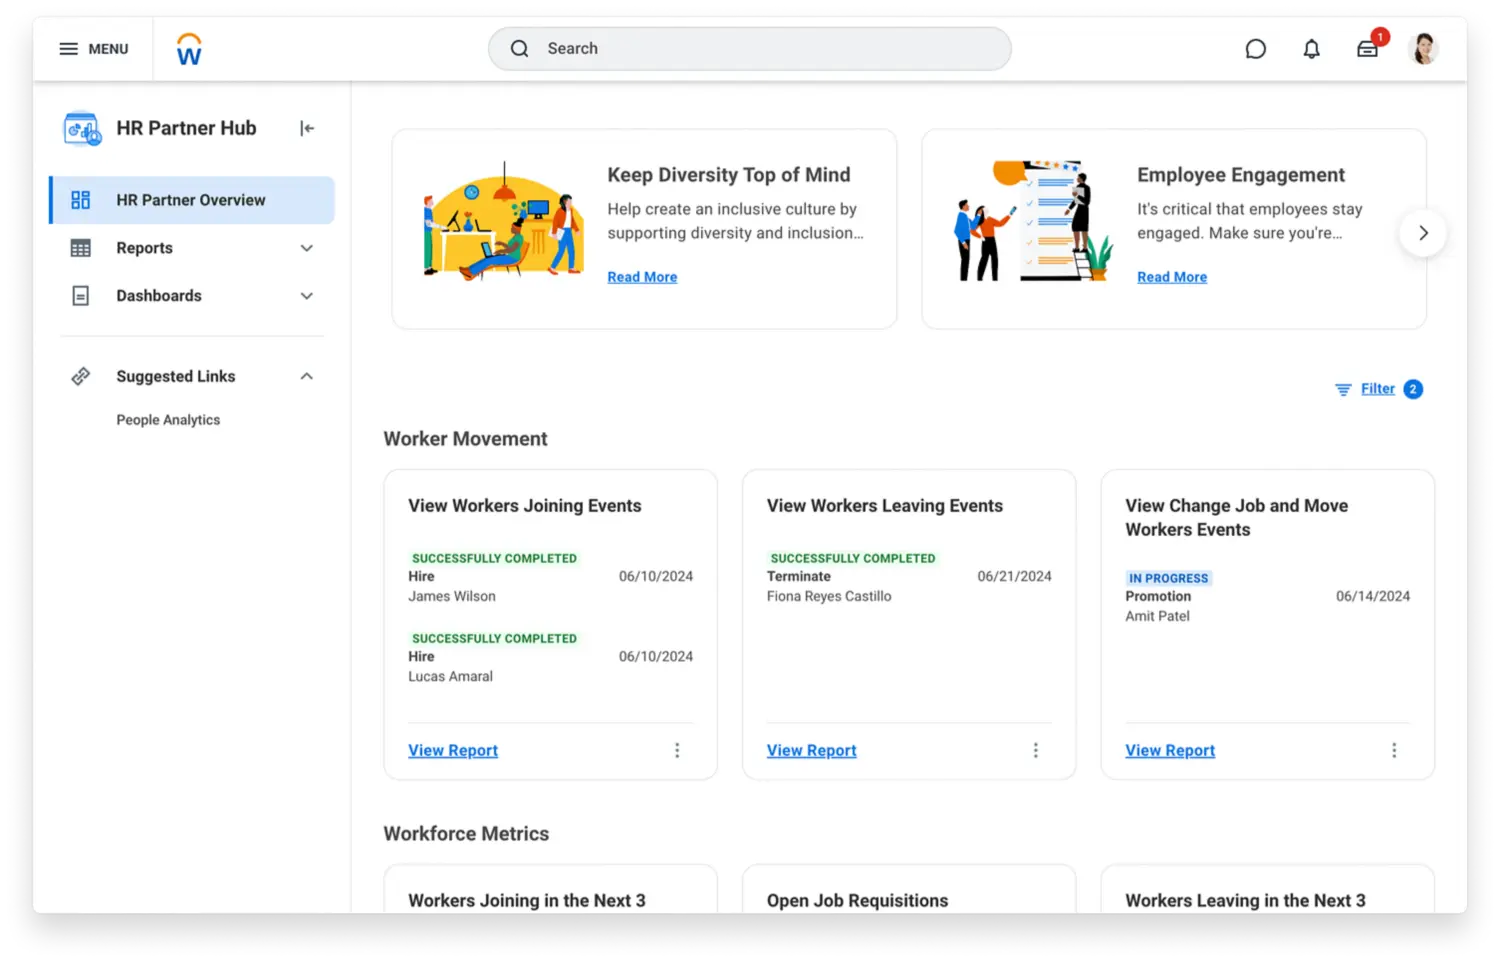This screenshot has height=963, width=1500.
Task: Open the notifications bell icon
Action: (x=1311, y=48)
